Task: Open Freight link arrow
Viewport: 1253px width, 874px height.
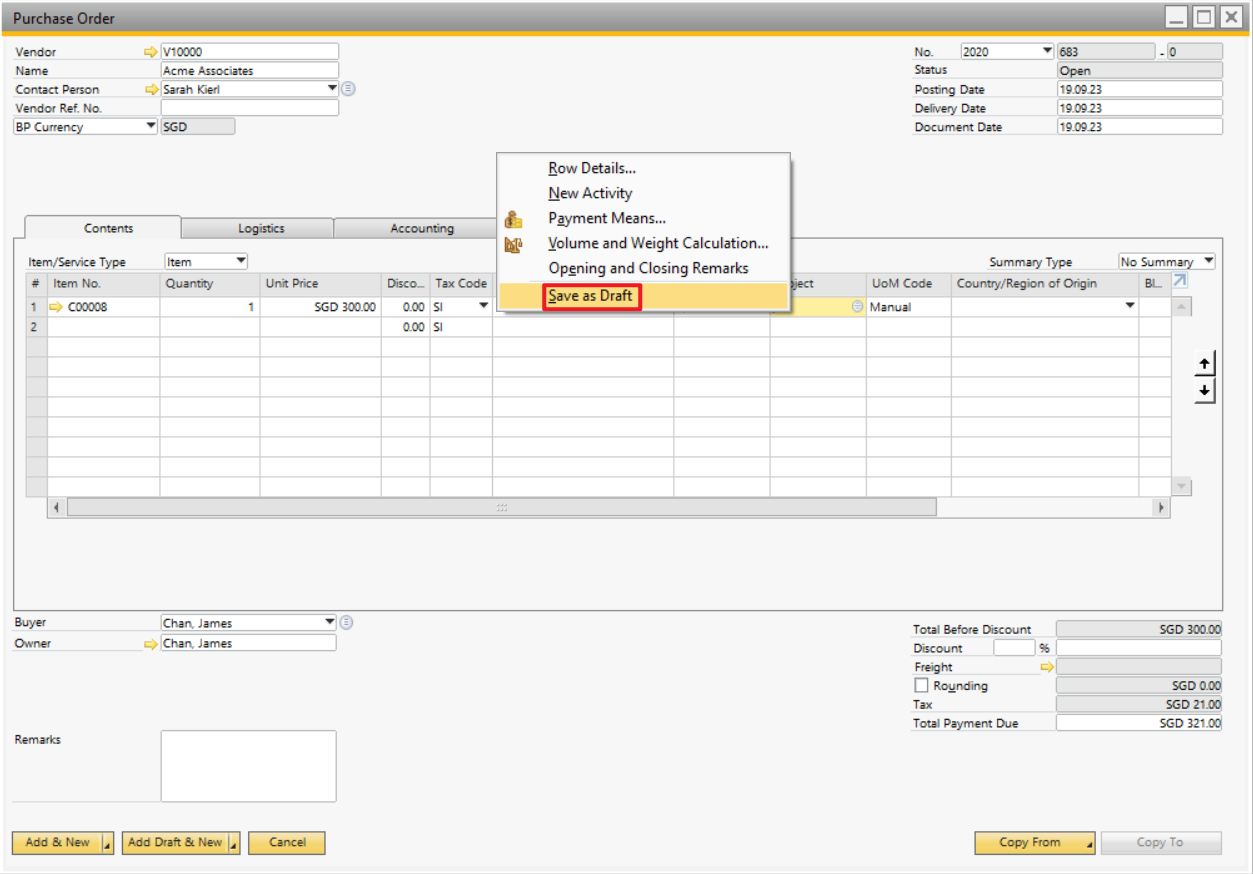Action: (1047, 667)
